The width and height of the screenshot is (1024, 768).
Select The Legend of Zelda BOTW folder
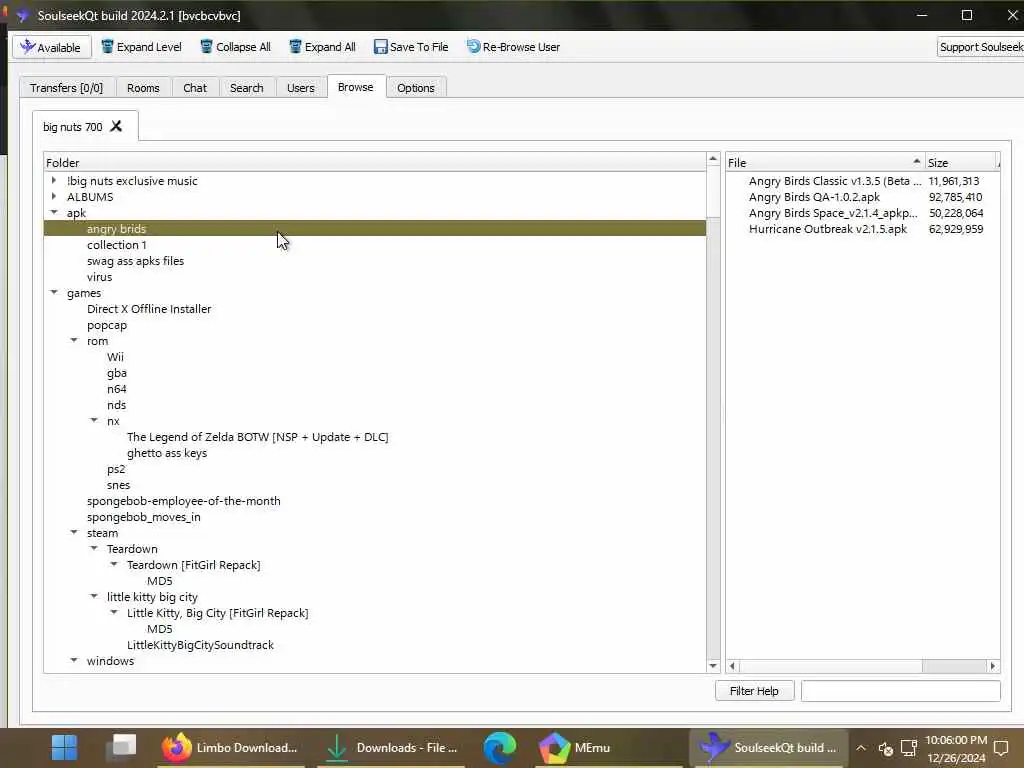click(257, 437)
